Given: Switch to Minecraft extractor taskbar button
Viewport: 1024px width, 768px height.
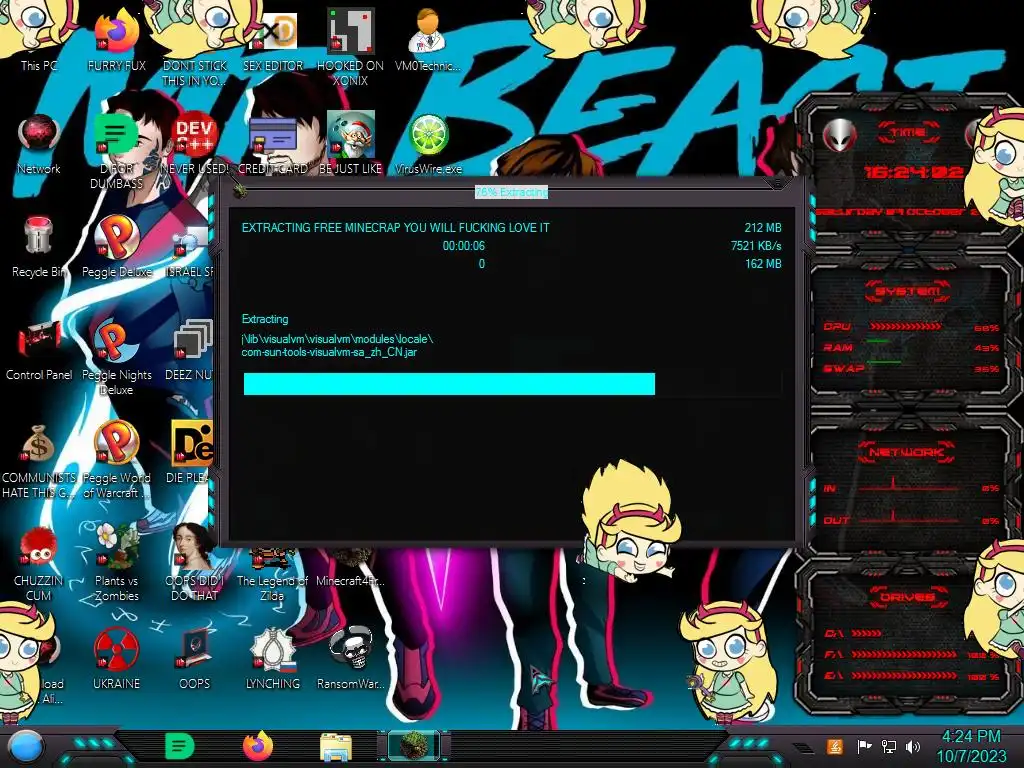Looking at the screenshot, I should pyautogui.click(x=414, y=746).
